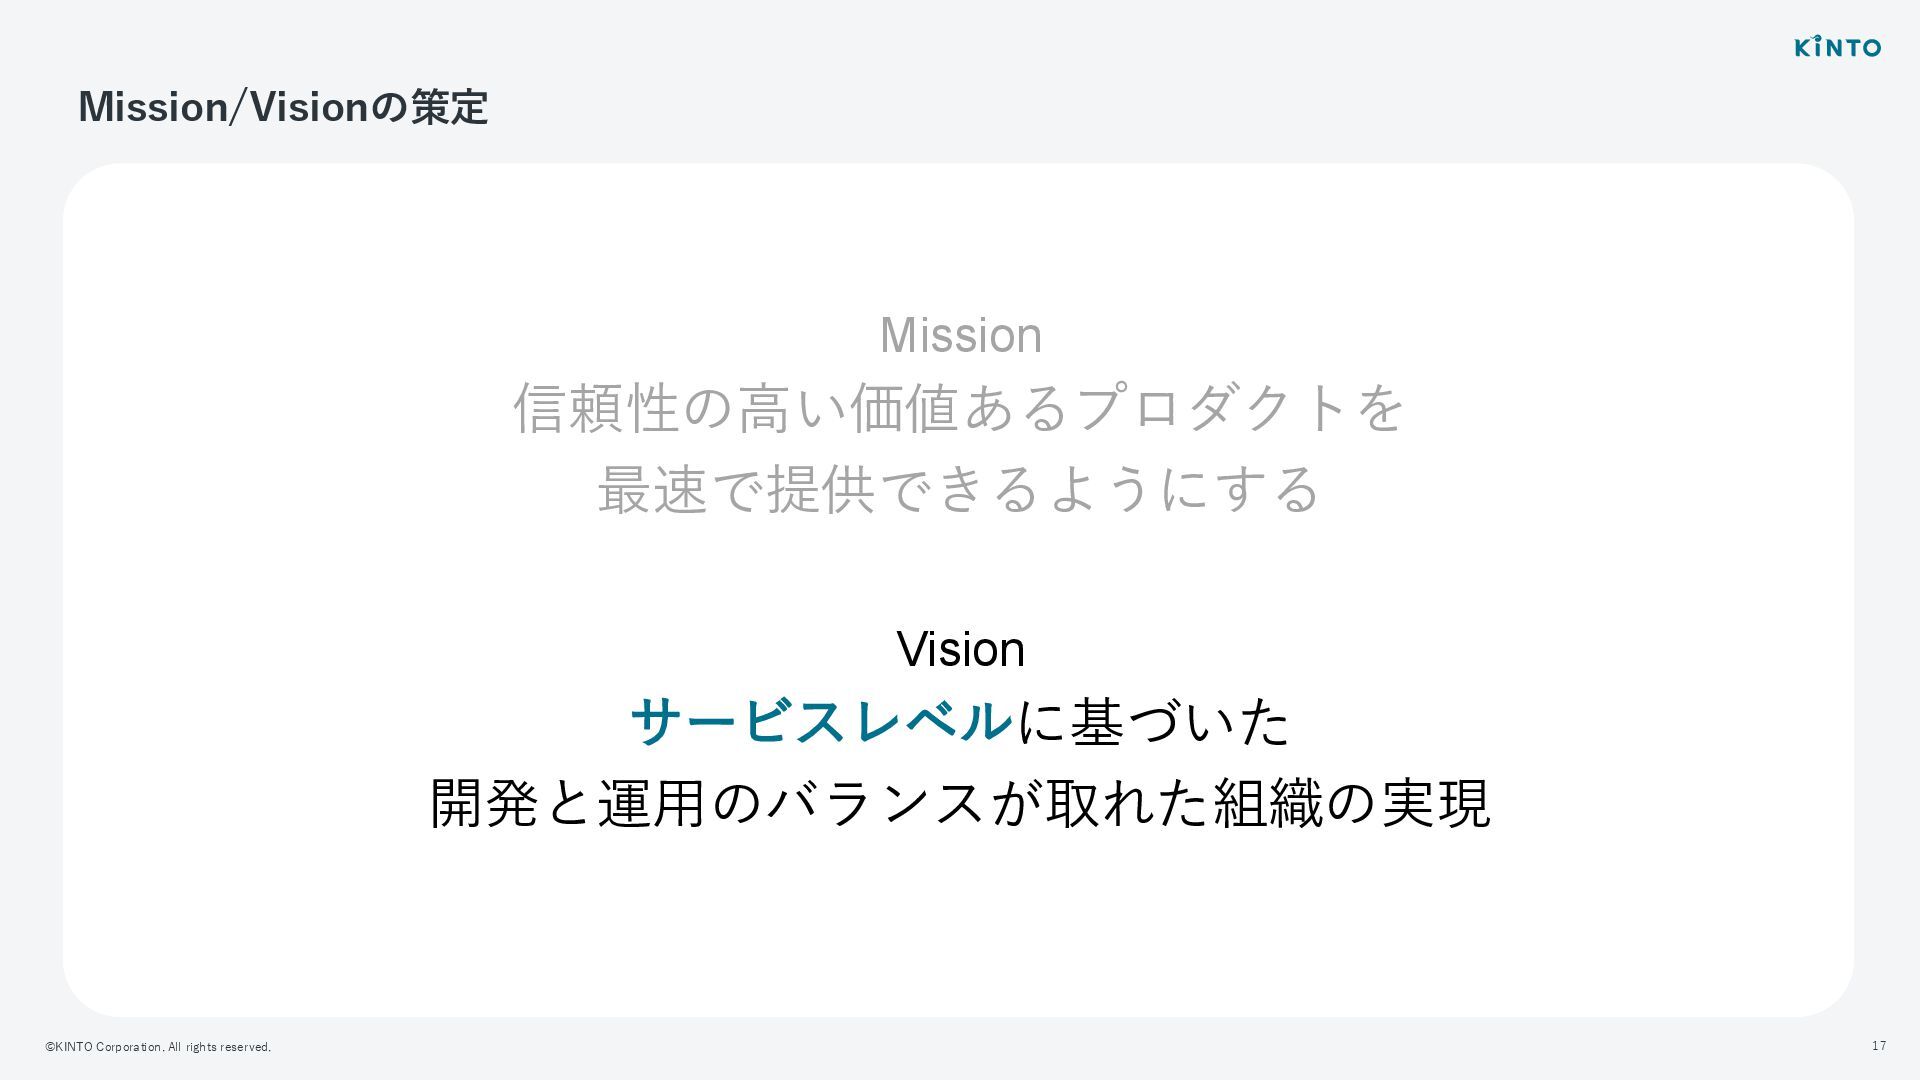
Task: Click the word 開発 in Vision statement
Action: tap(484, 803)
